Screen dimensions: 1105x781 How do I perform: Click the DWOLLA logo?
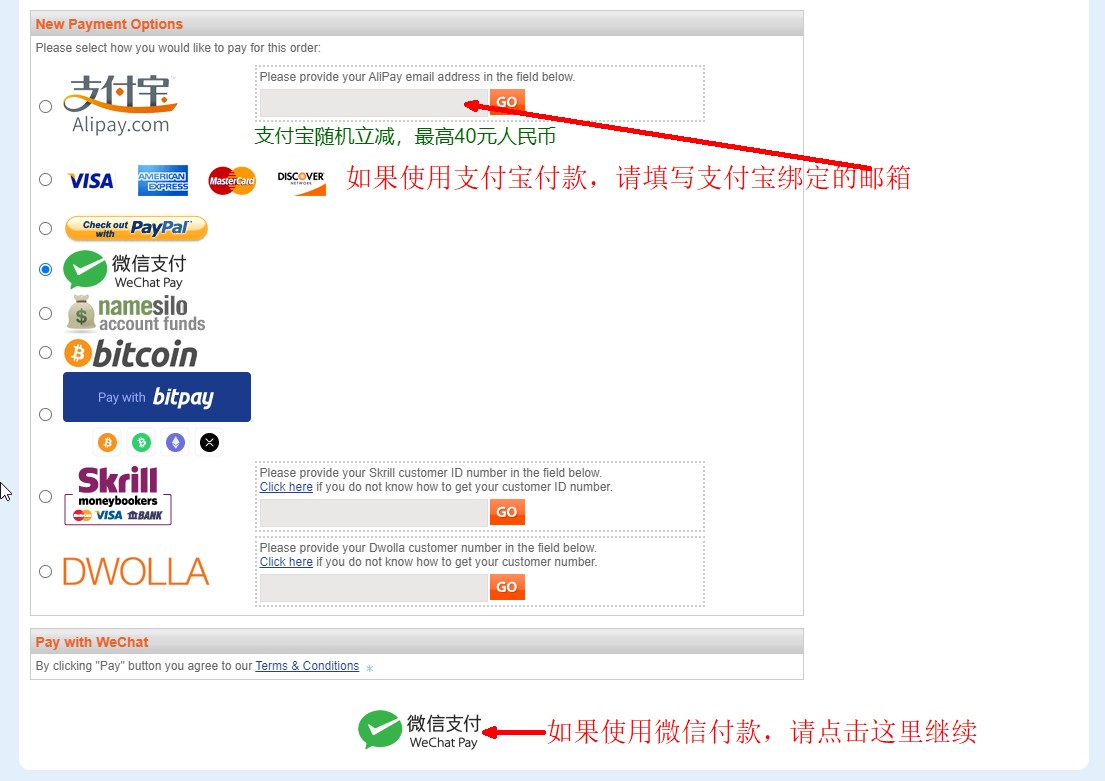tap(136, 572)
